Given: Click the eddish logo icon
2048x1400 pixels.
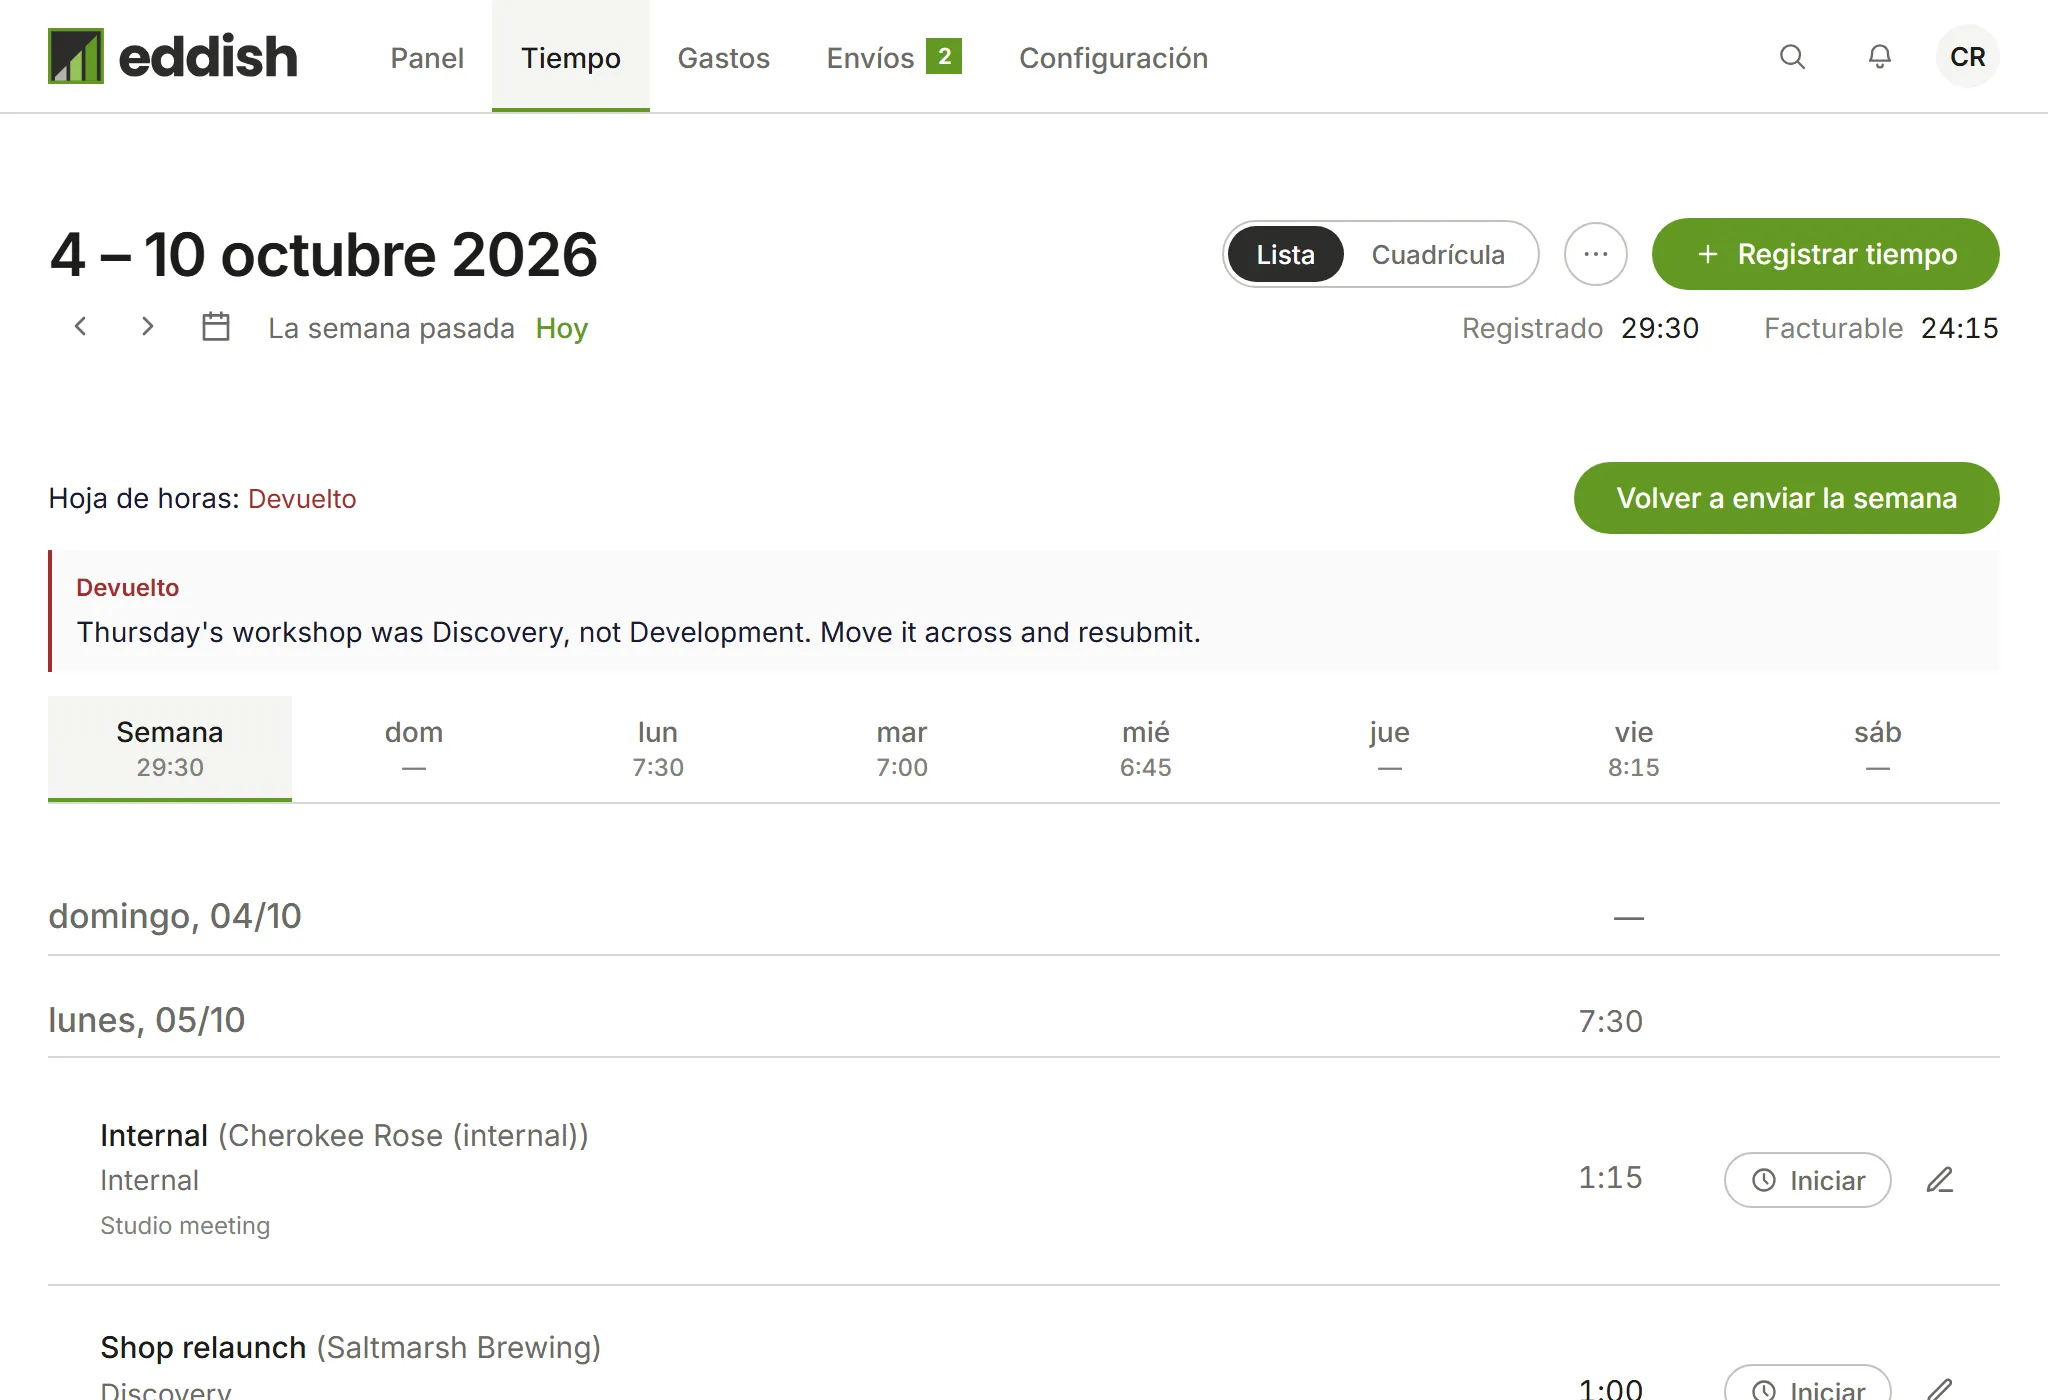Looking at the screenshot, I should pos(76,56).
